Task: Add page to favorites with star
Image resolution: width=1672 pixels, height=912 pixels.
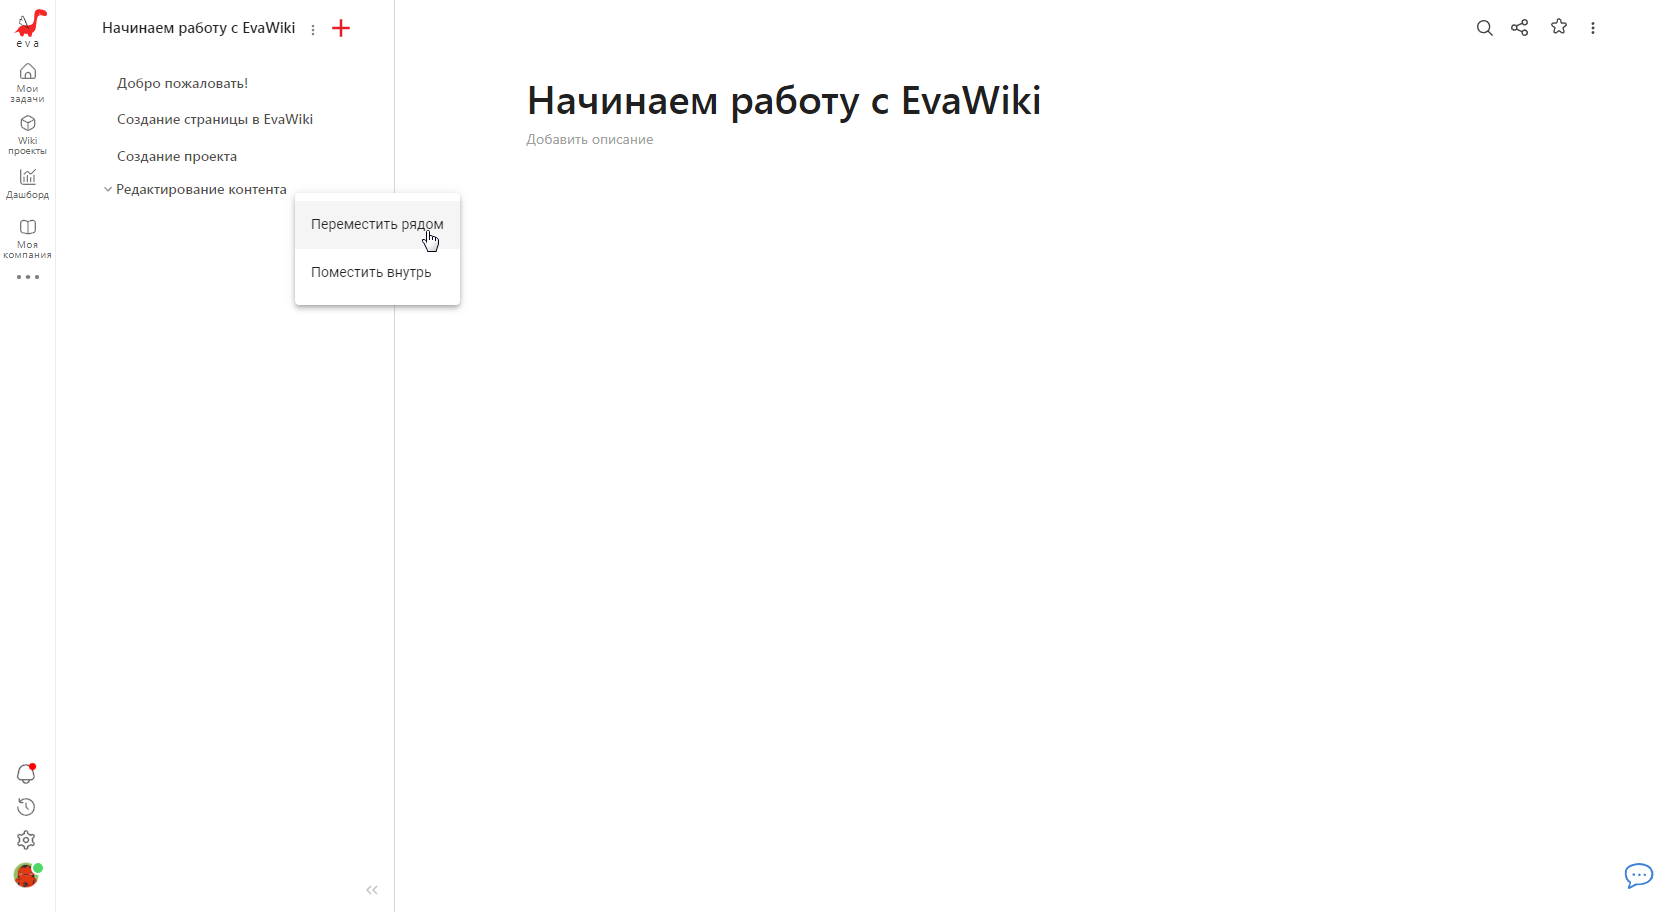Action: tap(1558, 27)
